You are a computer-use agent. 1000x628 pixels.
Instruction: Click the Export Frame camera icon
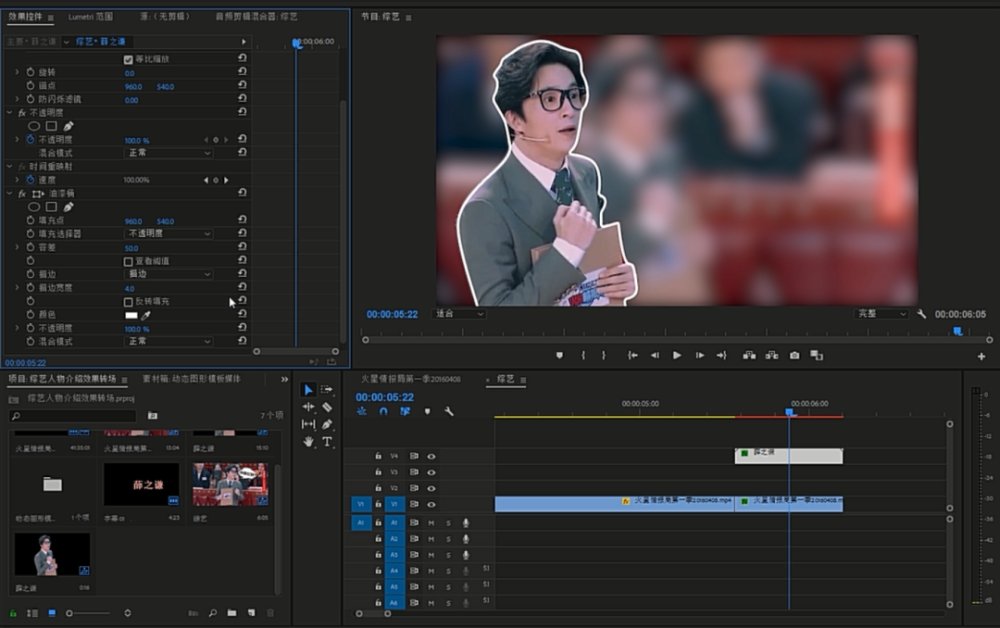tap(794, 355)
